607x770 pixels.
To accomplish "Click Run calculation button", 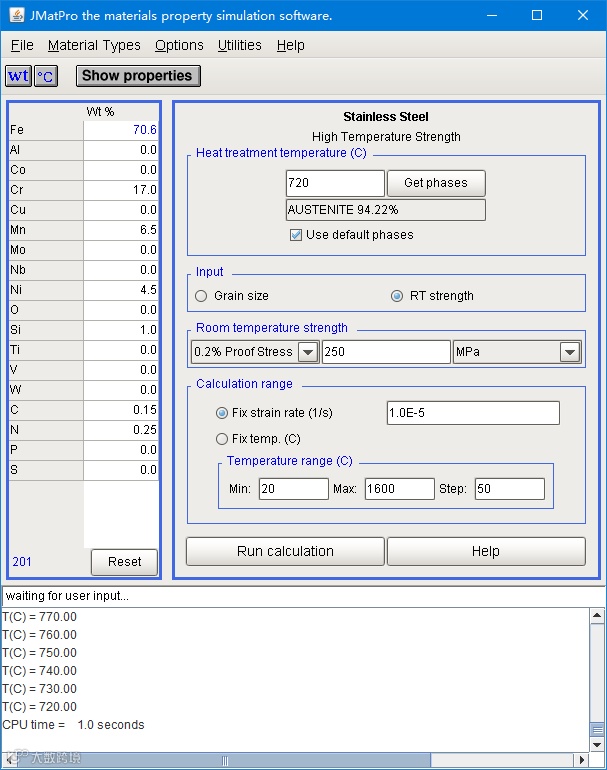I will pos(285,551).
